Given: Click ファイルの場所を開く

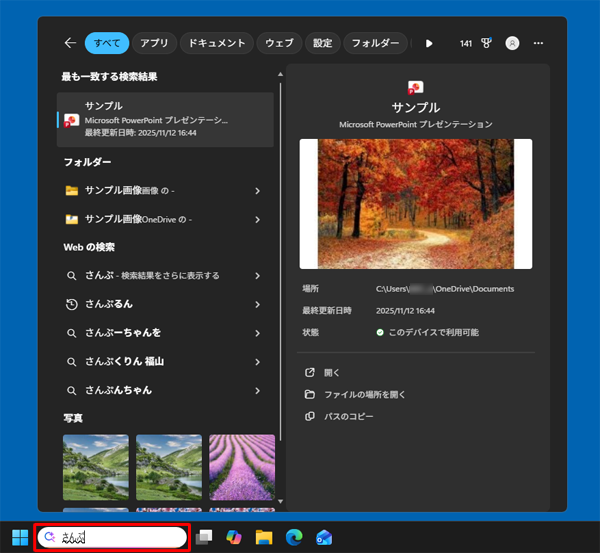Looking at the screenshot, I should (362, 394).
